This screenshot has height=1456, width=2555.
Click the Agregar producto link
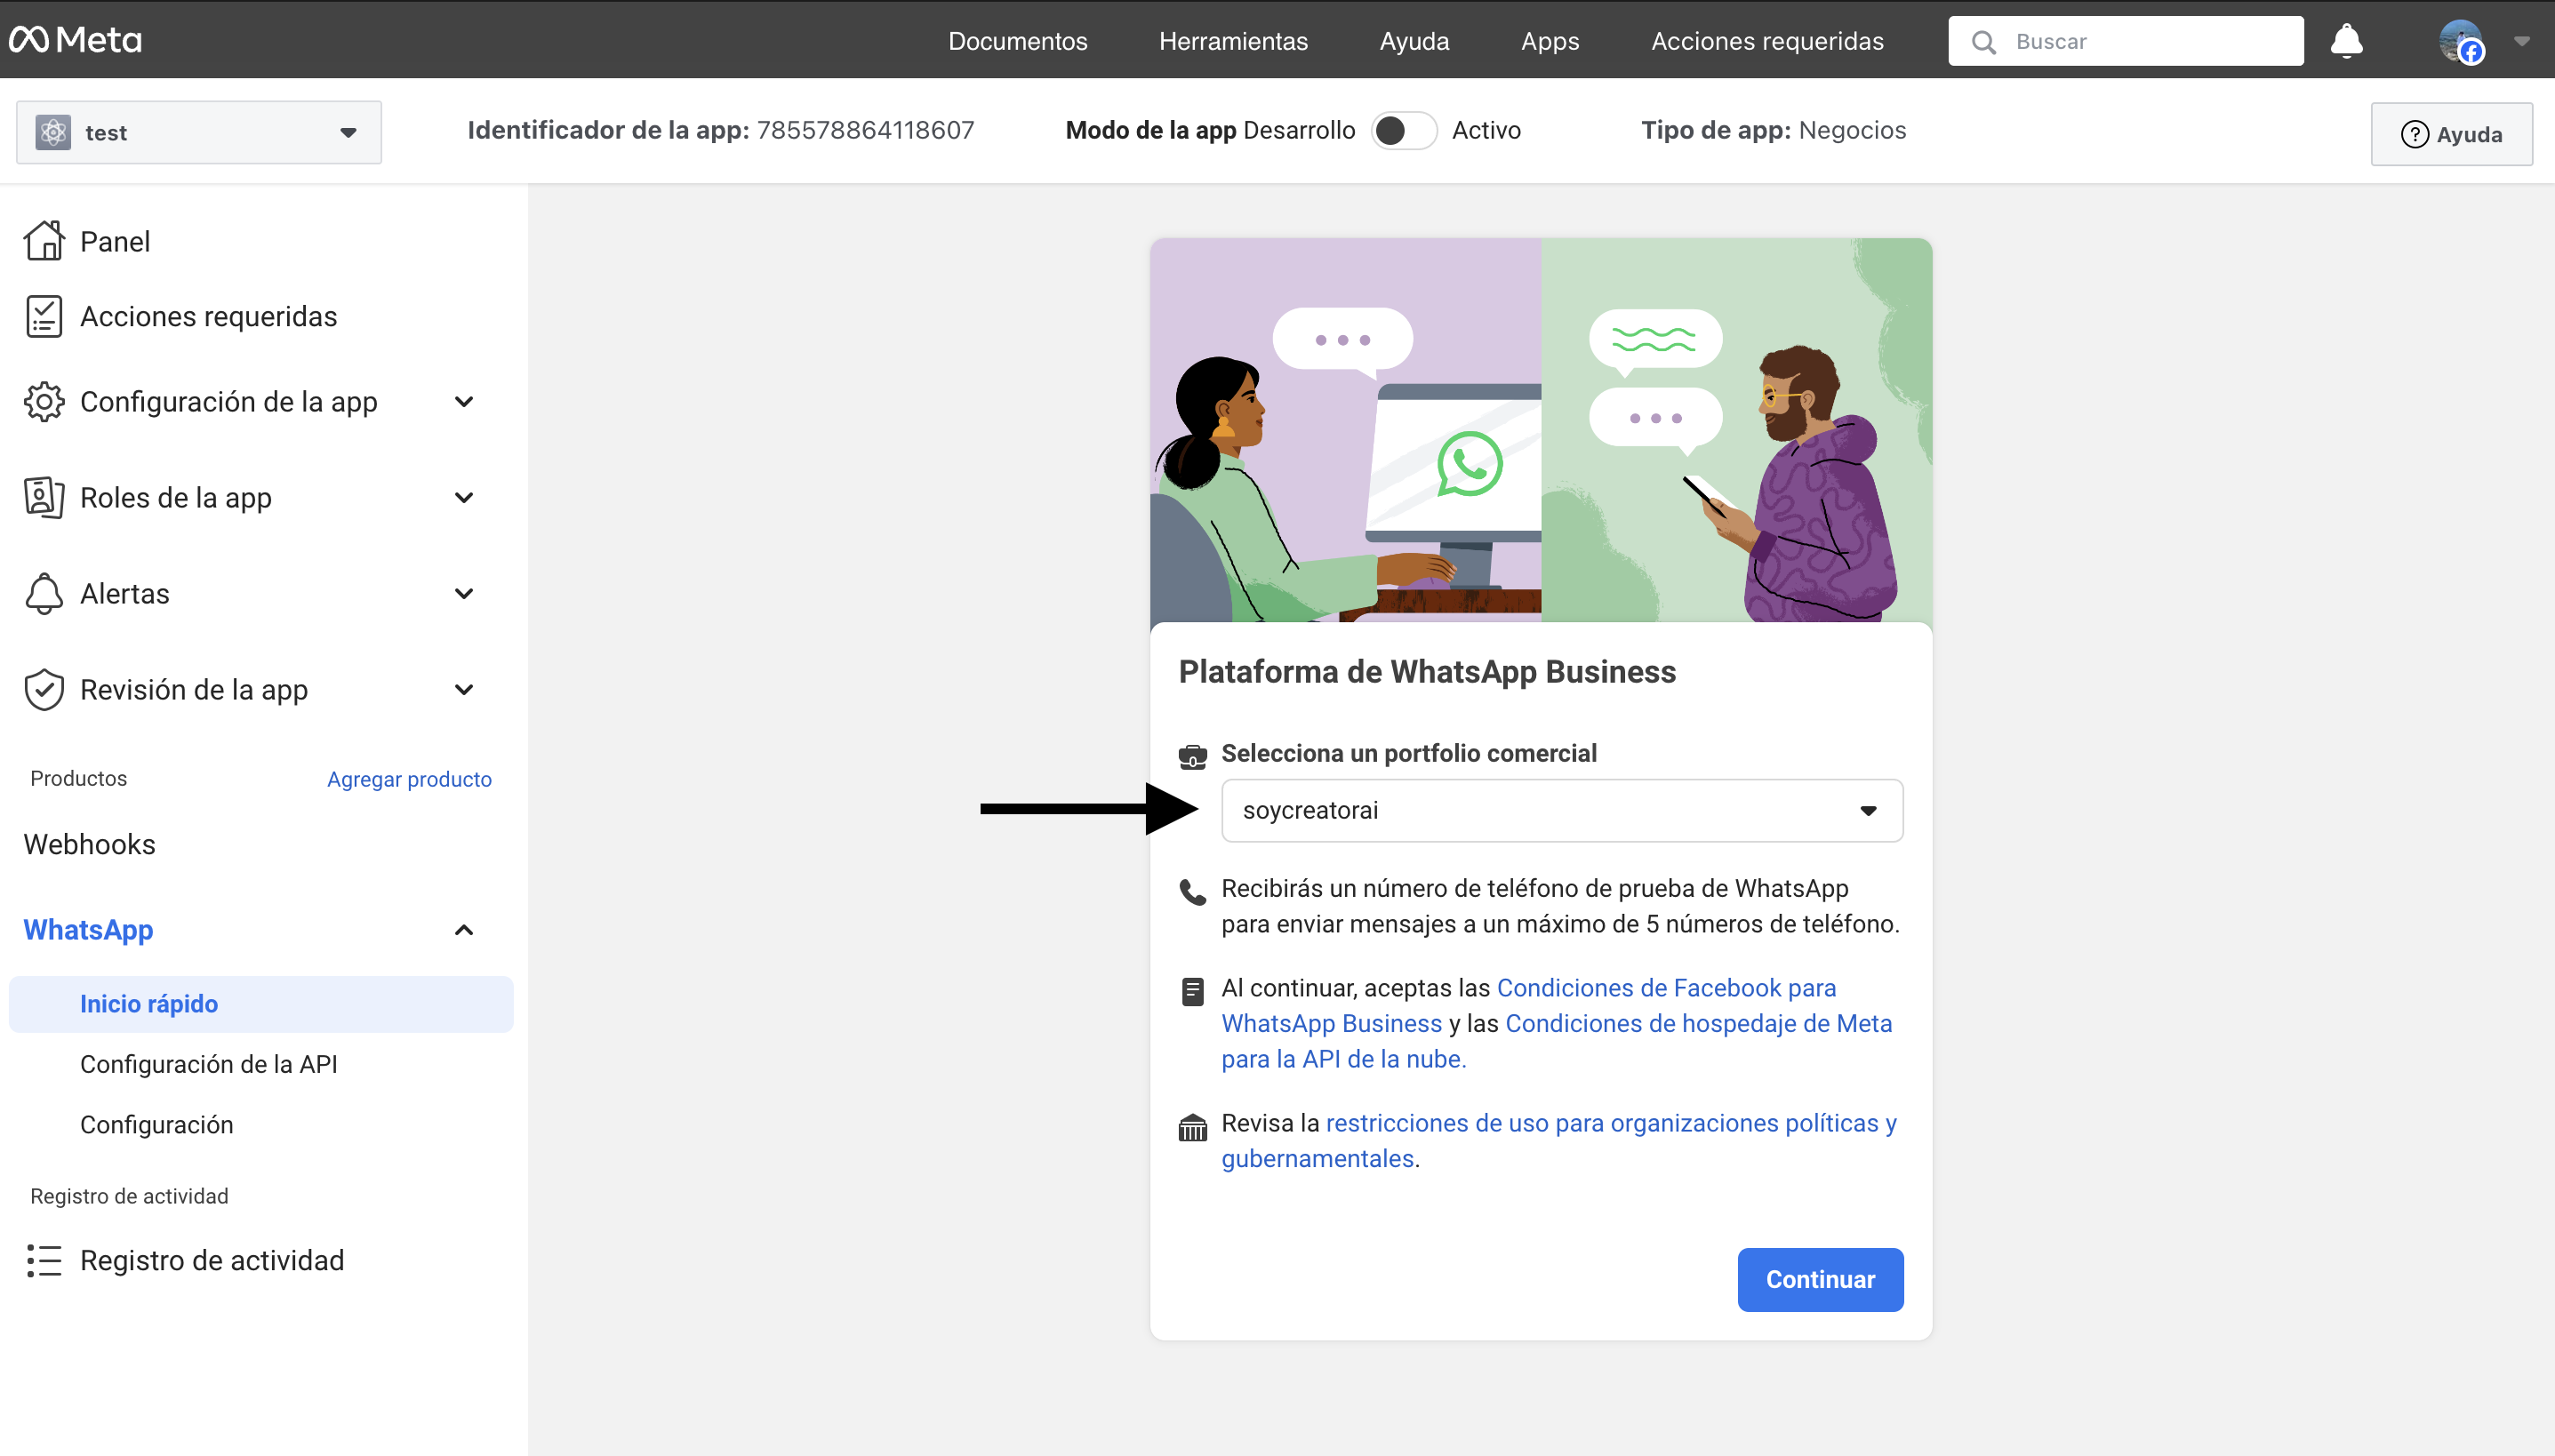(409, 779)
